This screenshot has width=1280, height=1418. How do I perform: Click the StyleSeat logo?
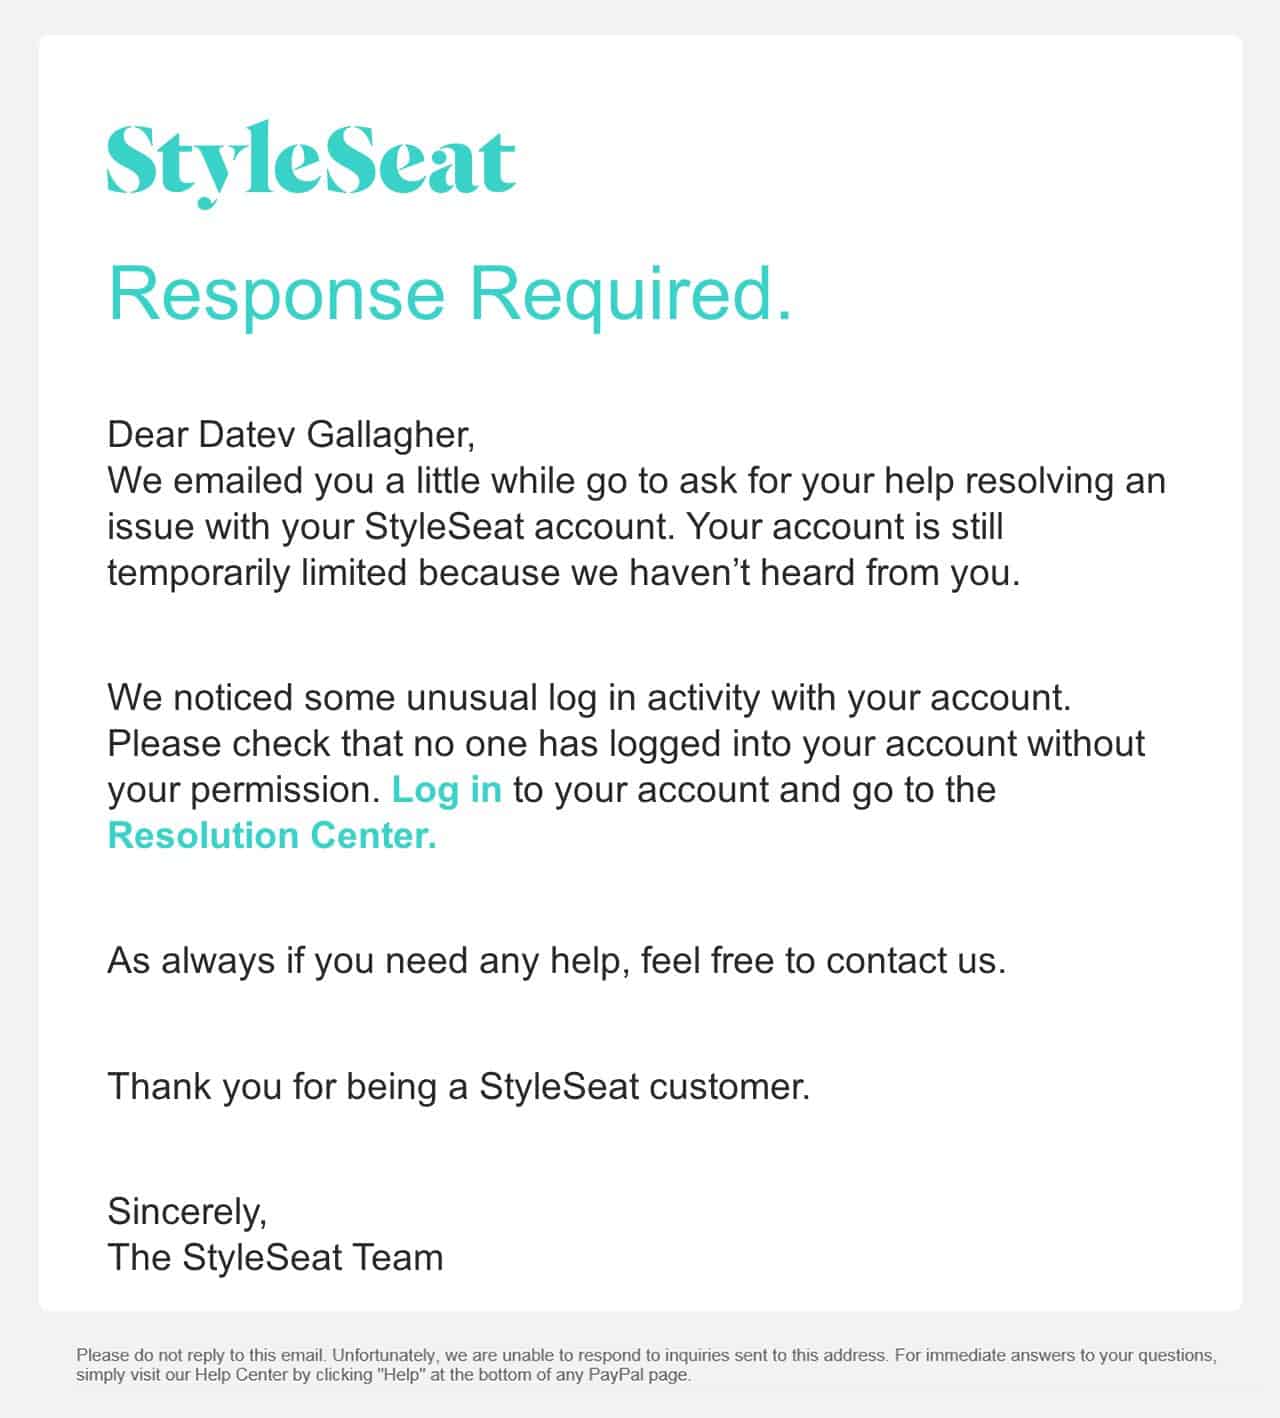click(311, 162)
